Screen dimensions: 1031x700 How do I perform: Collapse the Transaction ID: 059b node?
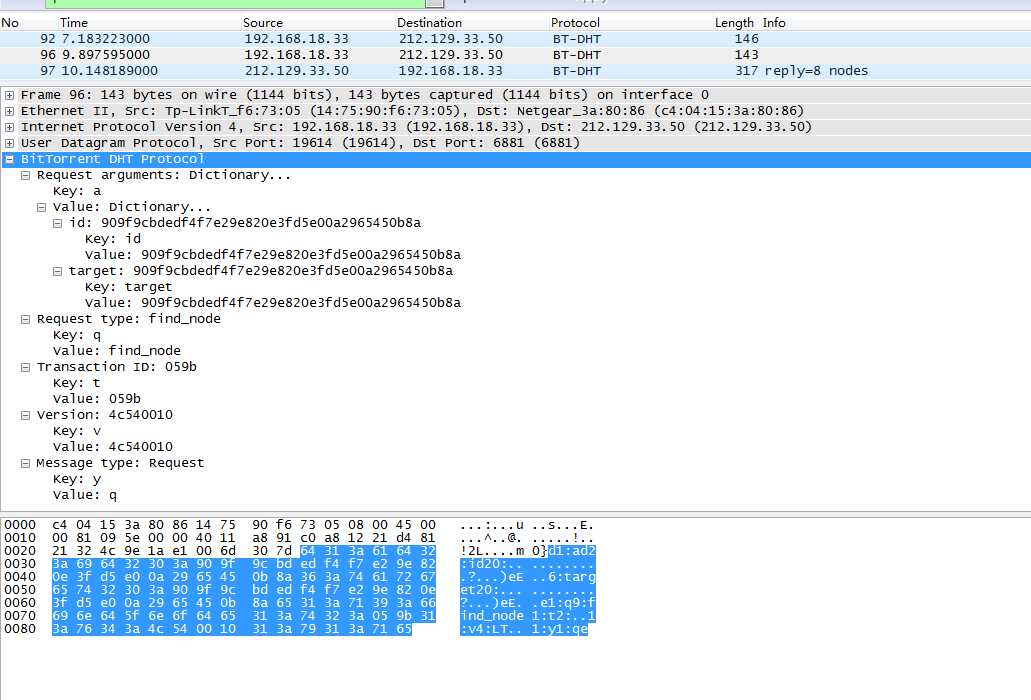[25, 367]
